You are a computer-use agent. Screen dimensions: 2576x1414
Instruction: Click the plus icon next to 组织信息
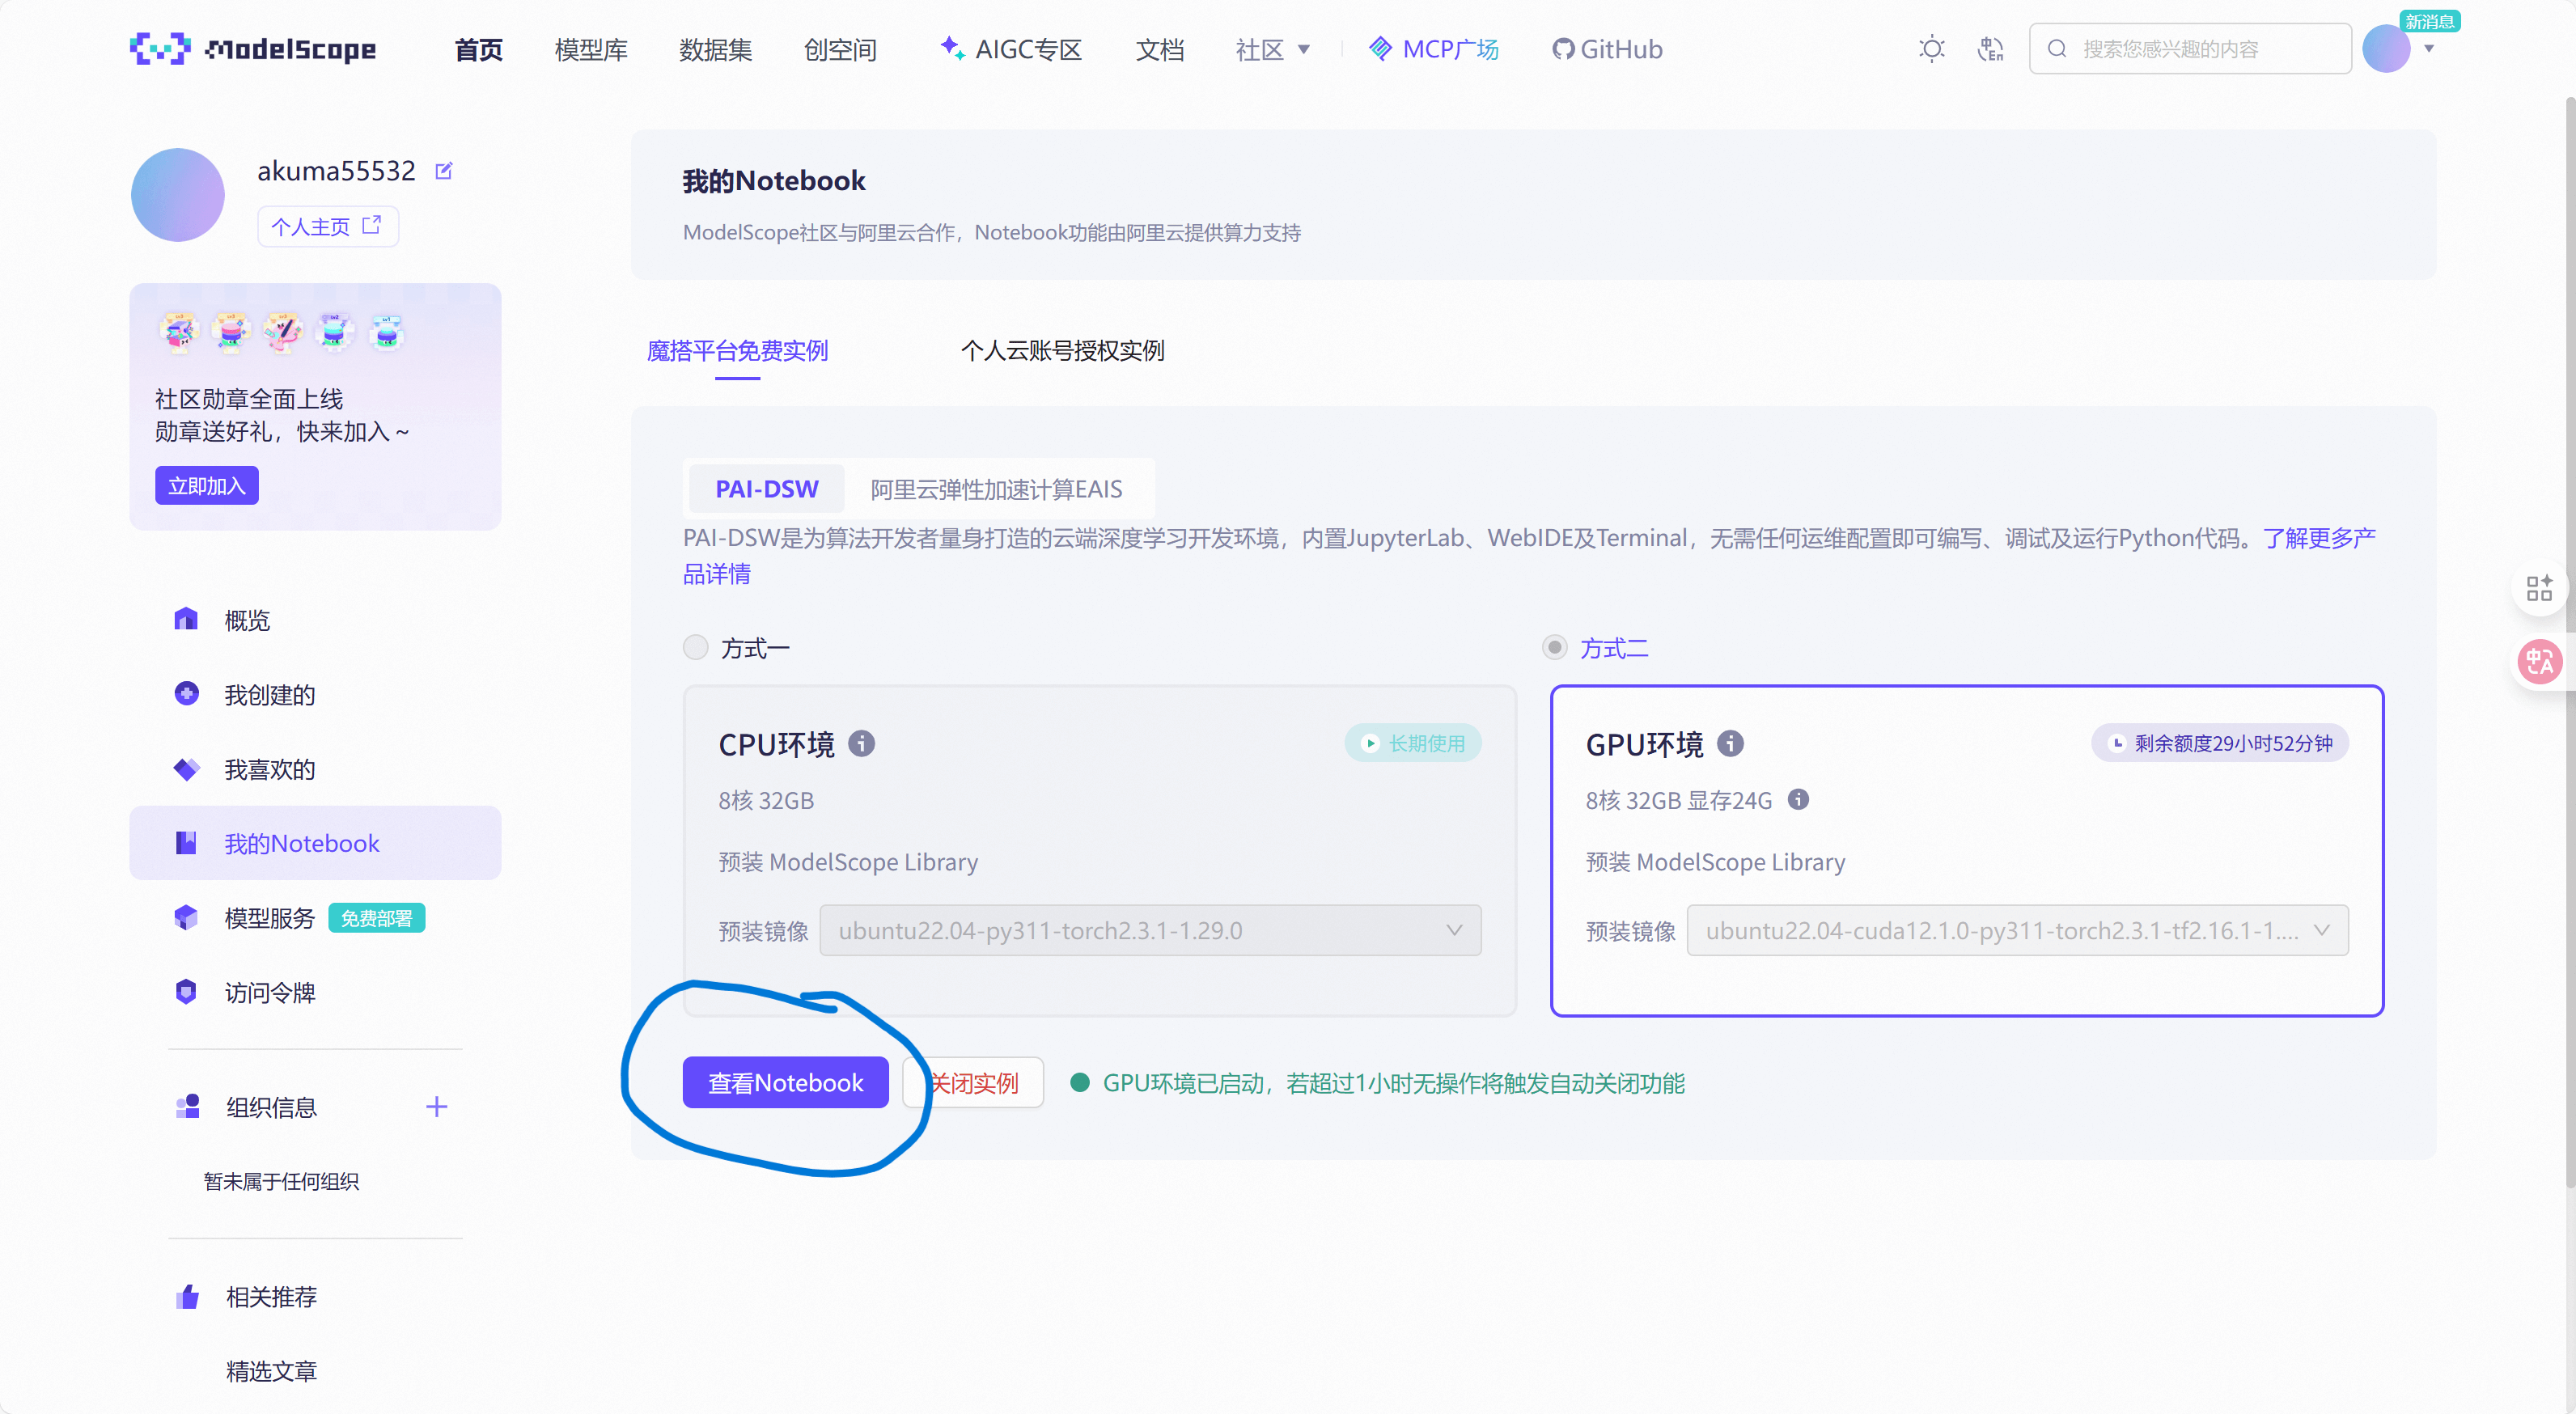point(436,1106)
